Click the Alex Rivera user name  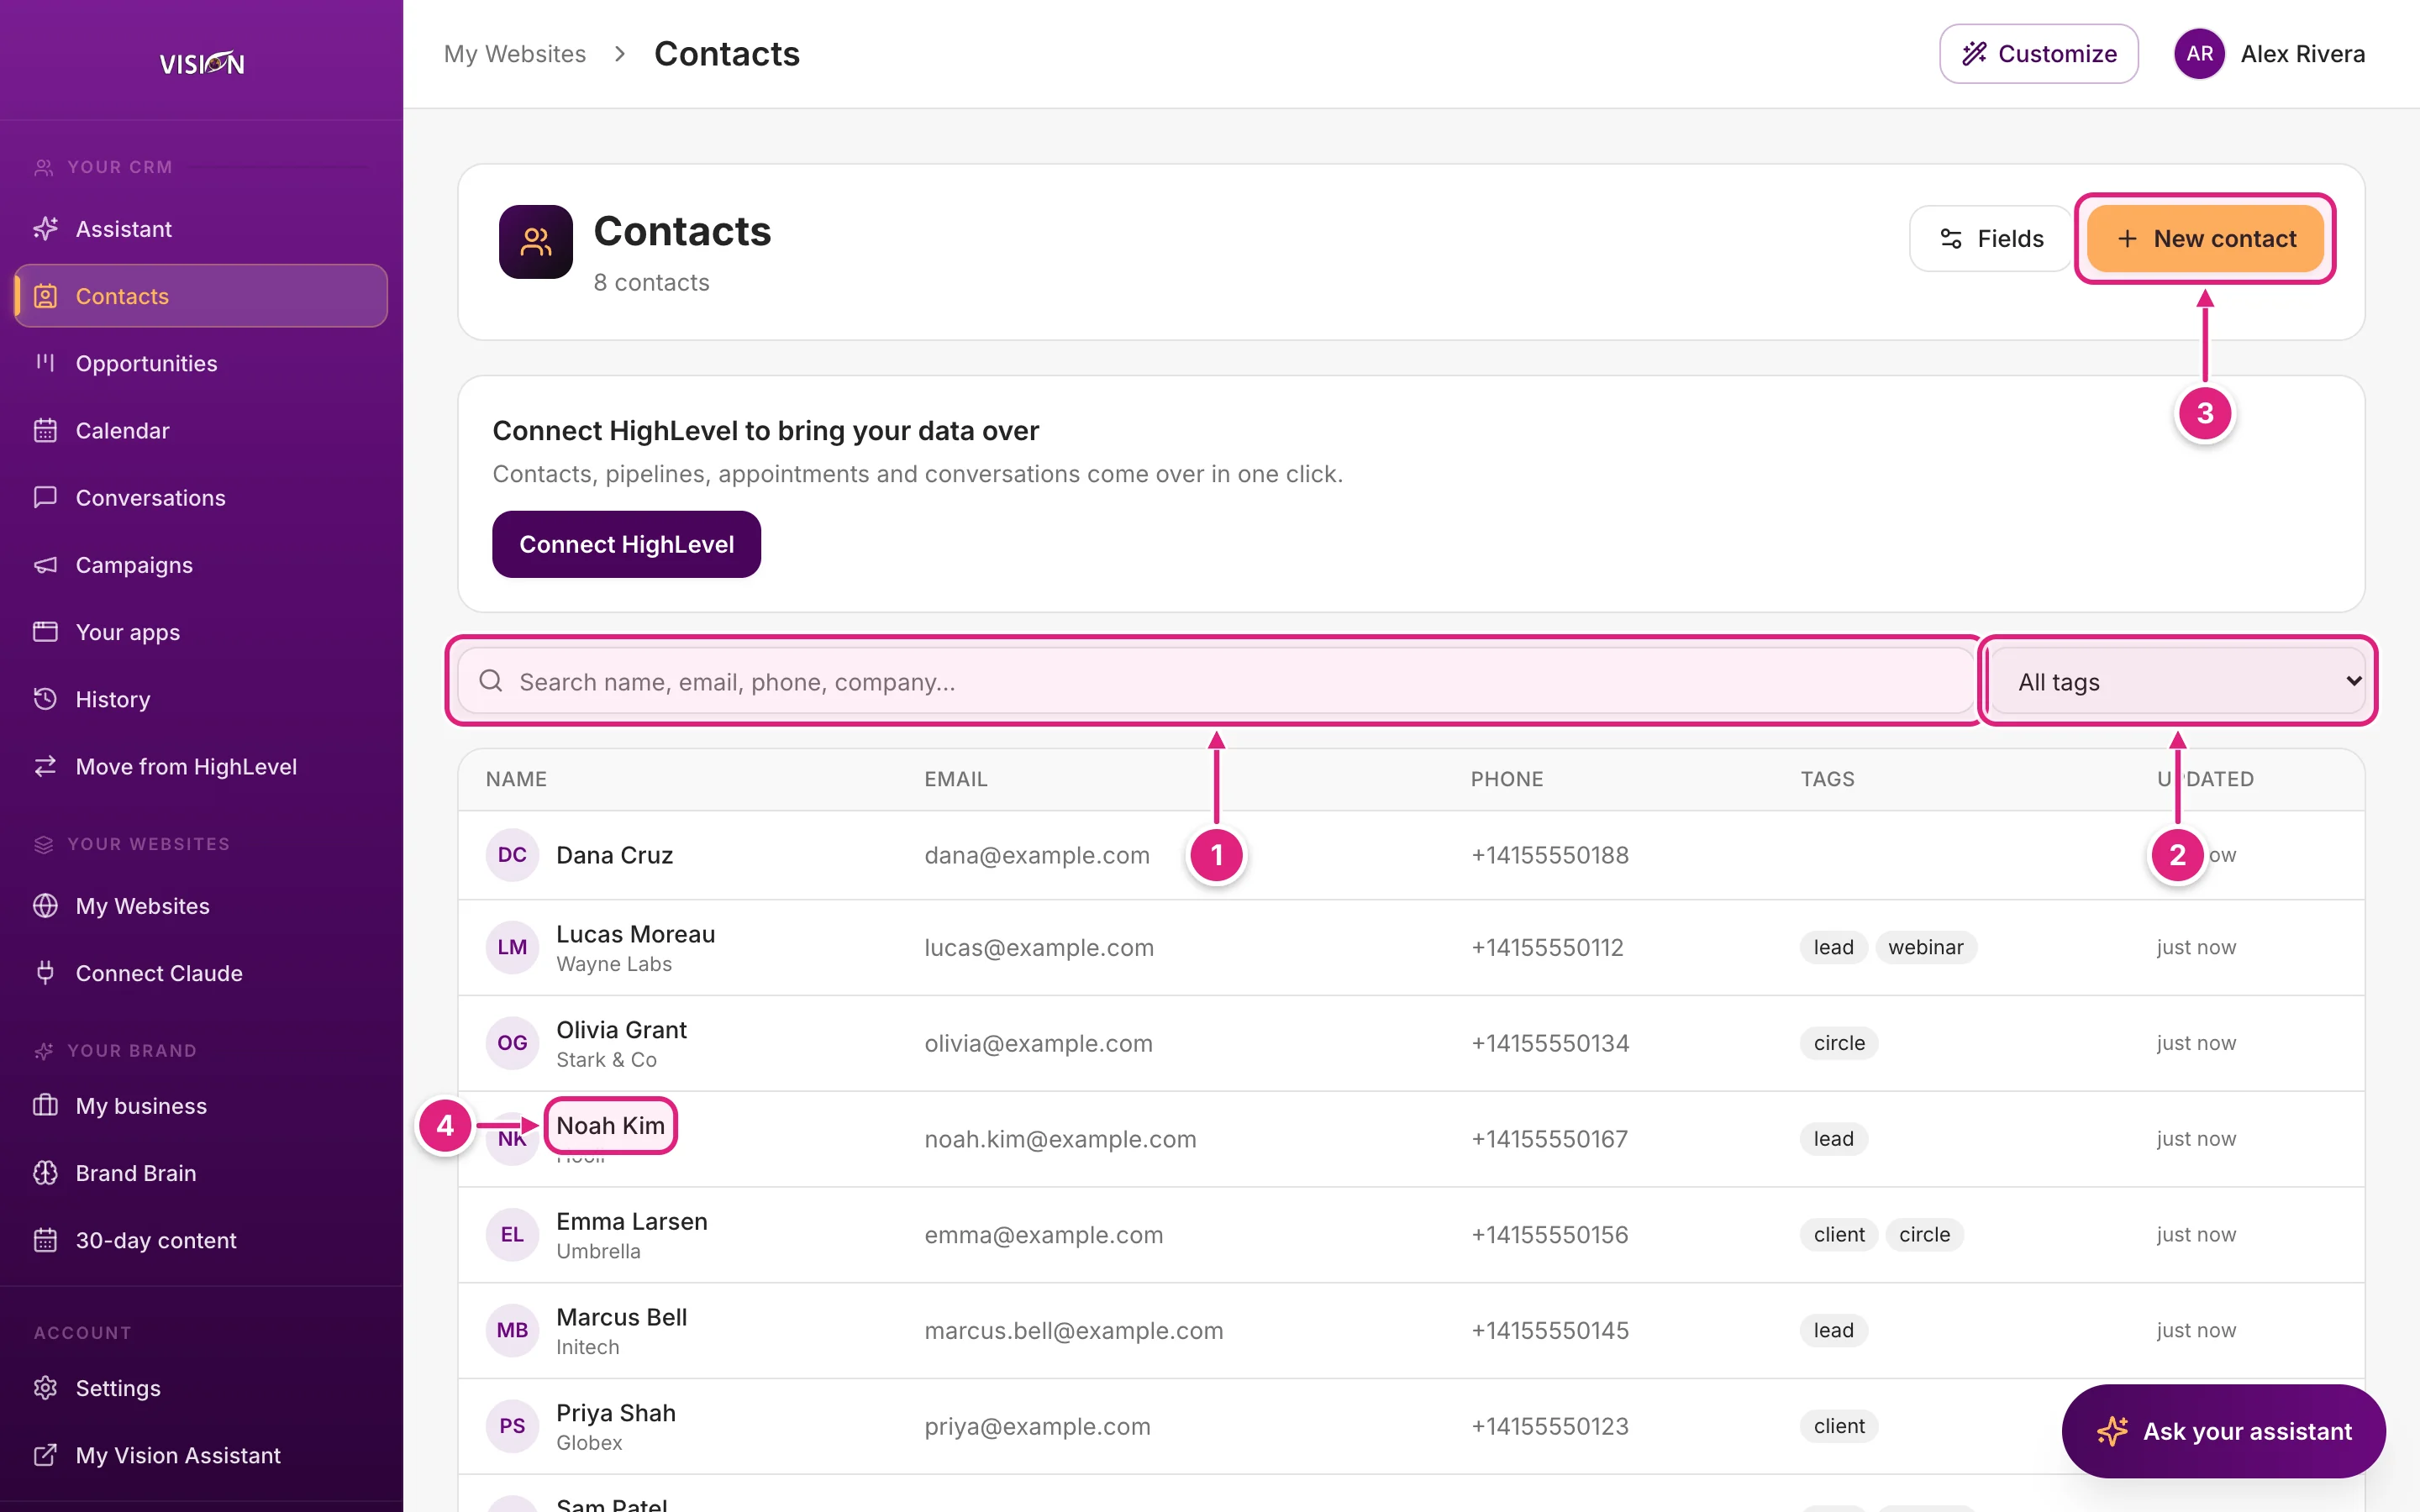2302,54
